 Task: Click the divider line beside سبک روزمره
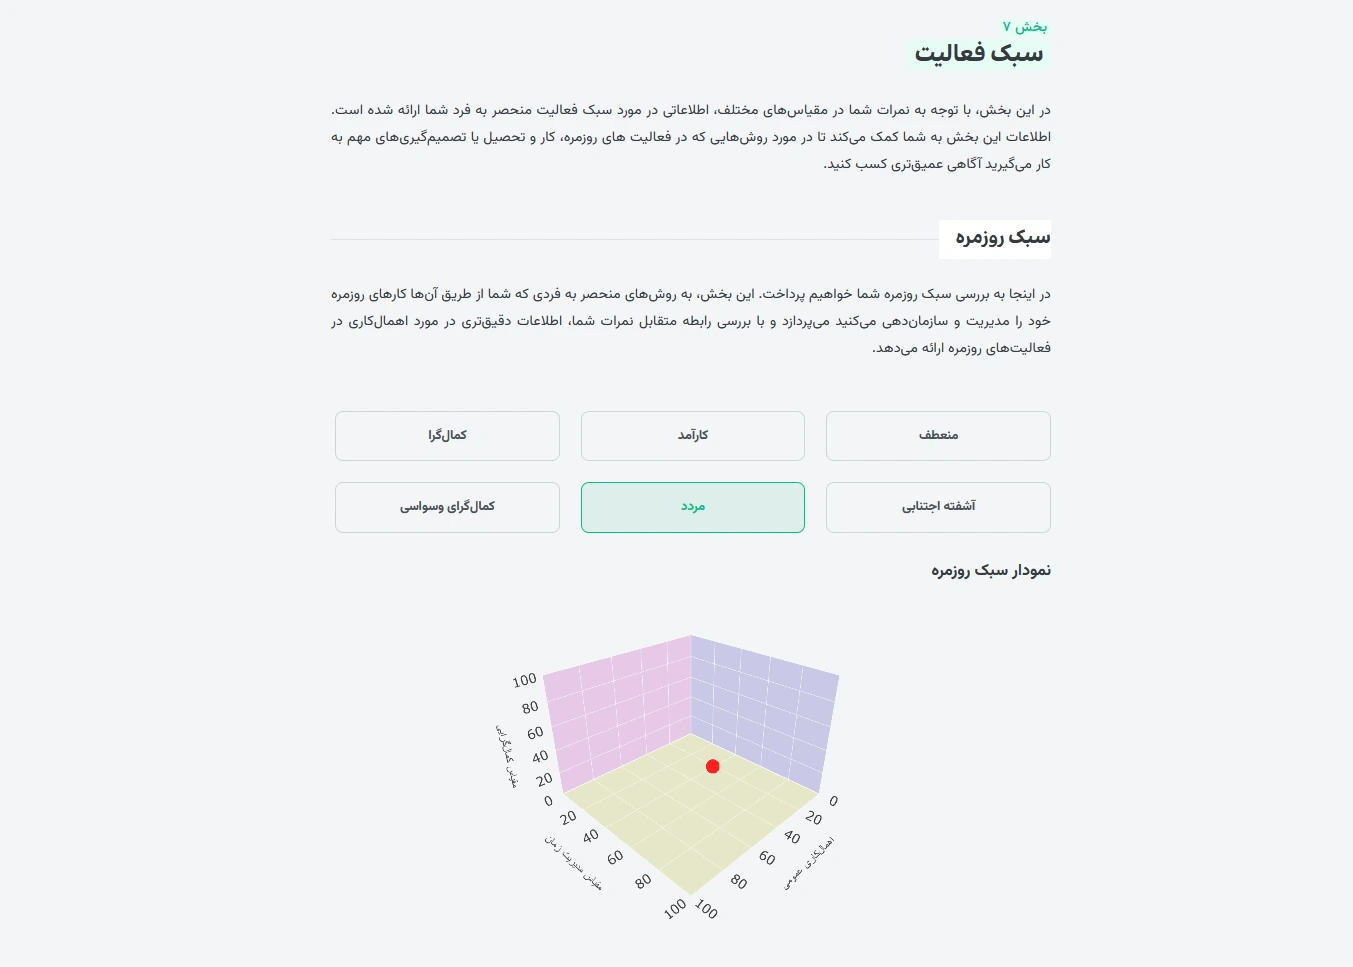635,240
